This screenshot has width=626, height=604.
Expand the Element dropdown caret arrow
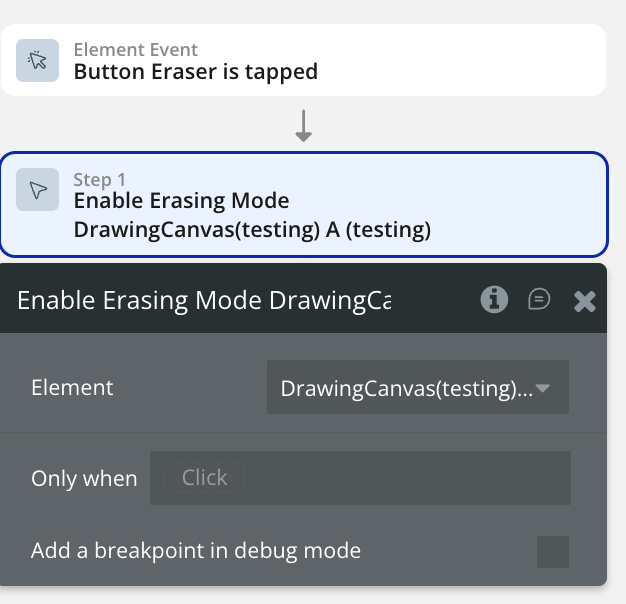point(544,387)
